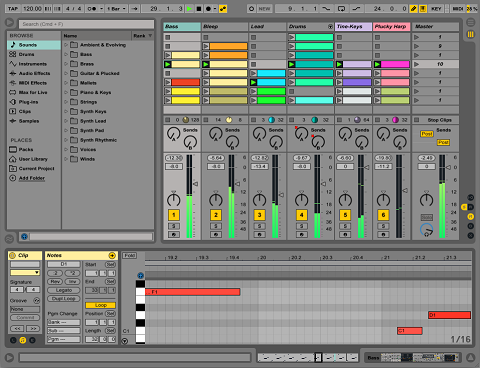This screenshot has height=368, width=480.
Task: Toggle track activator 3 for Lead
Action: 259,215
